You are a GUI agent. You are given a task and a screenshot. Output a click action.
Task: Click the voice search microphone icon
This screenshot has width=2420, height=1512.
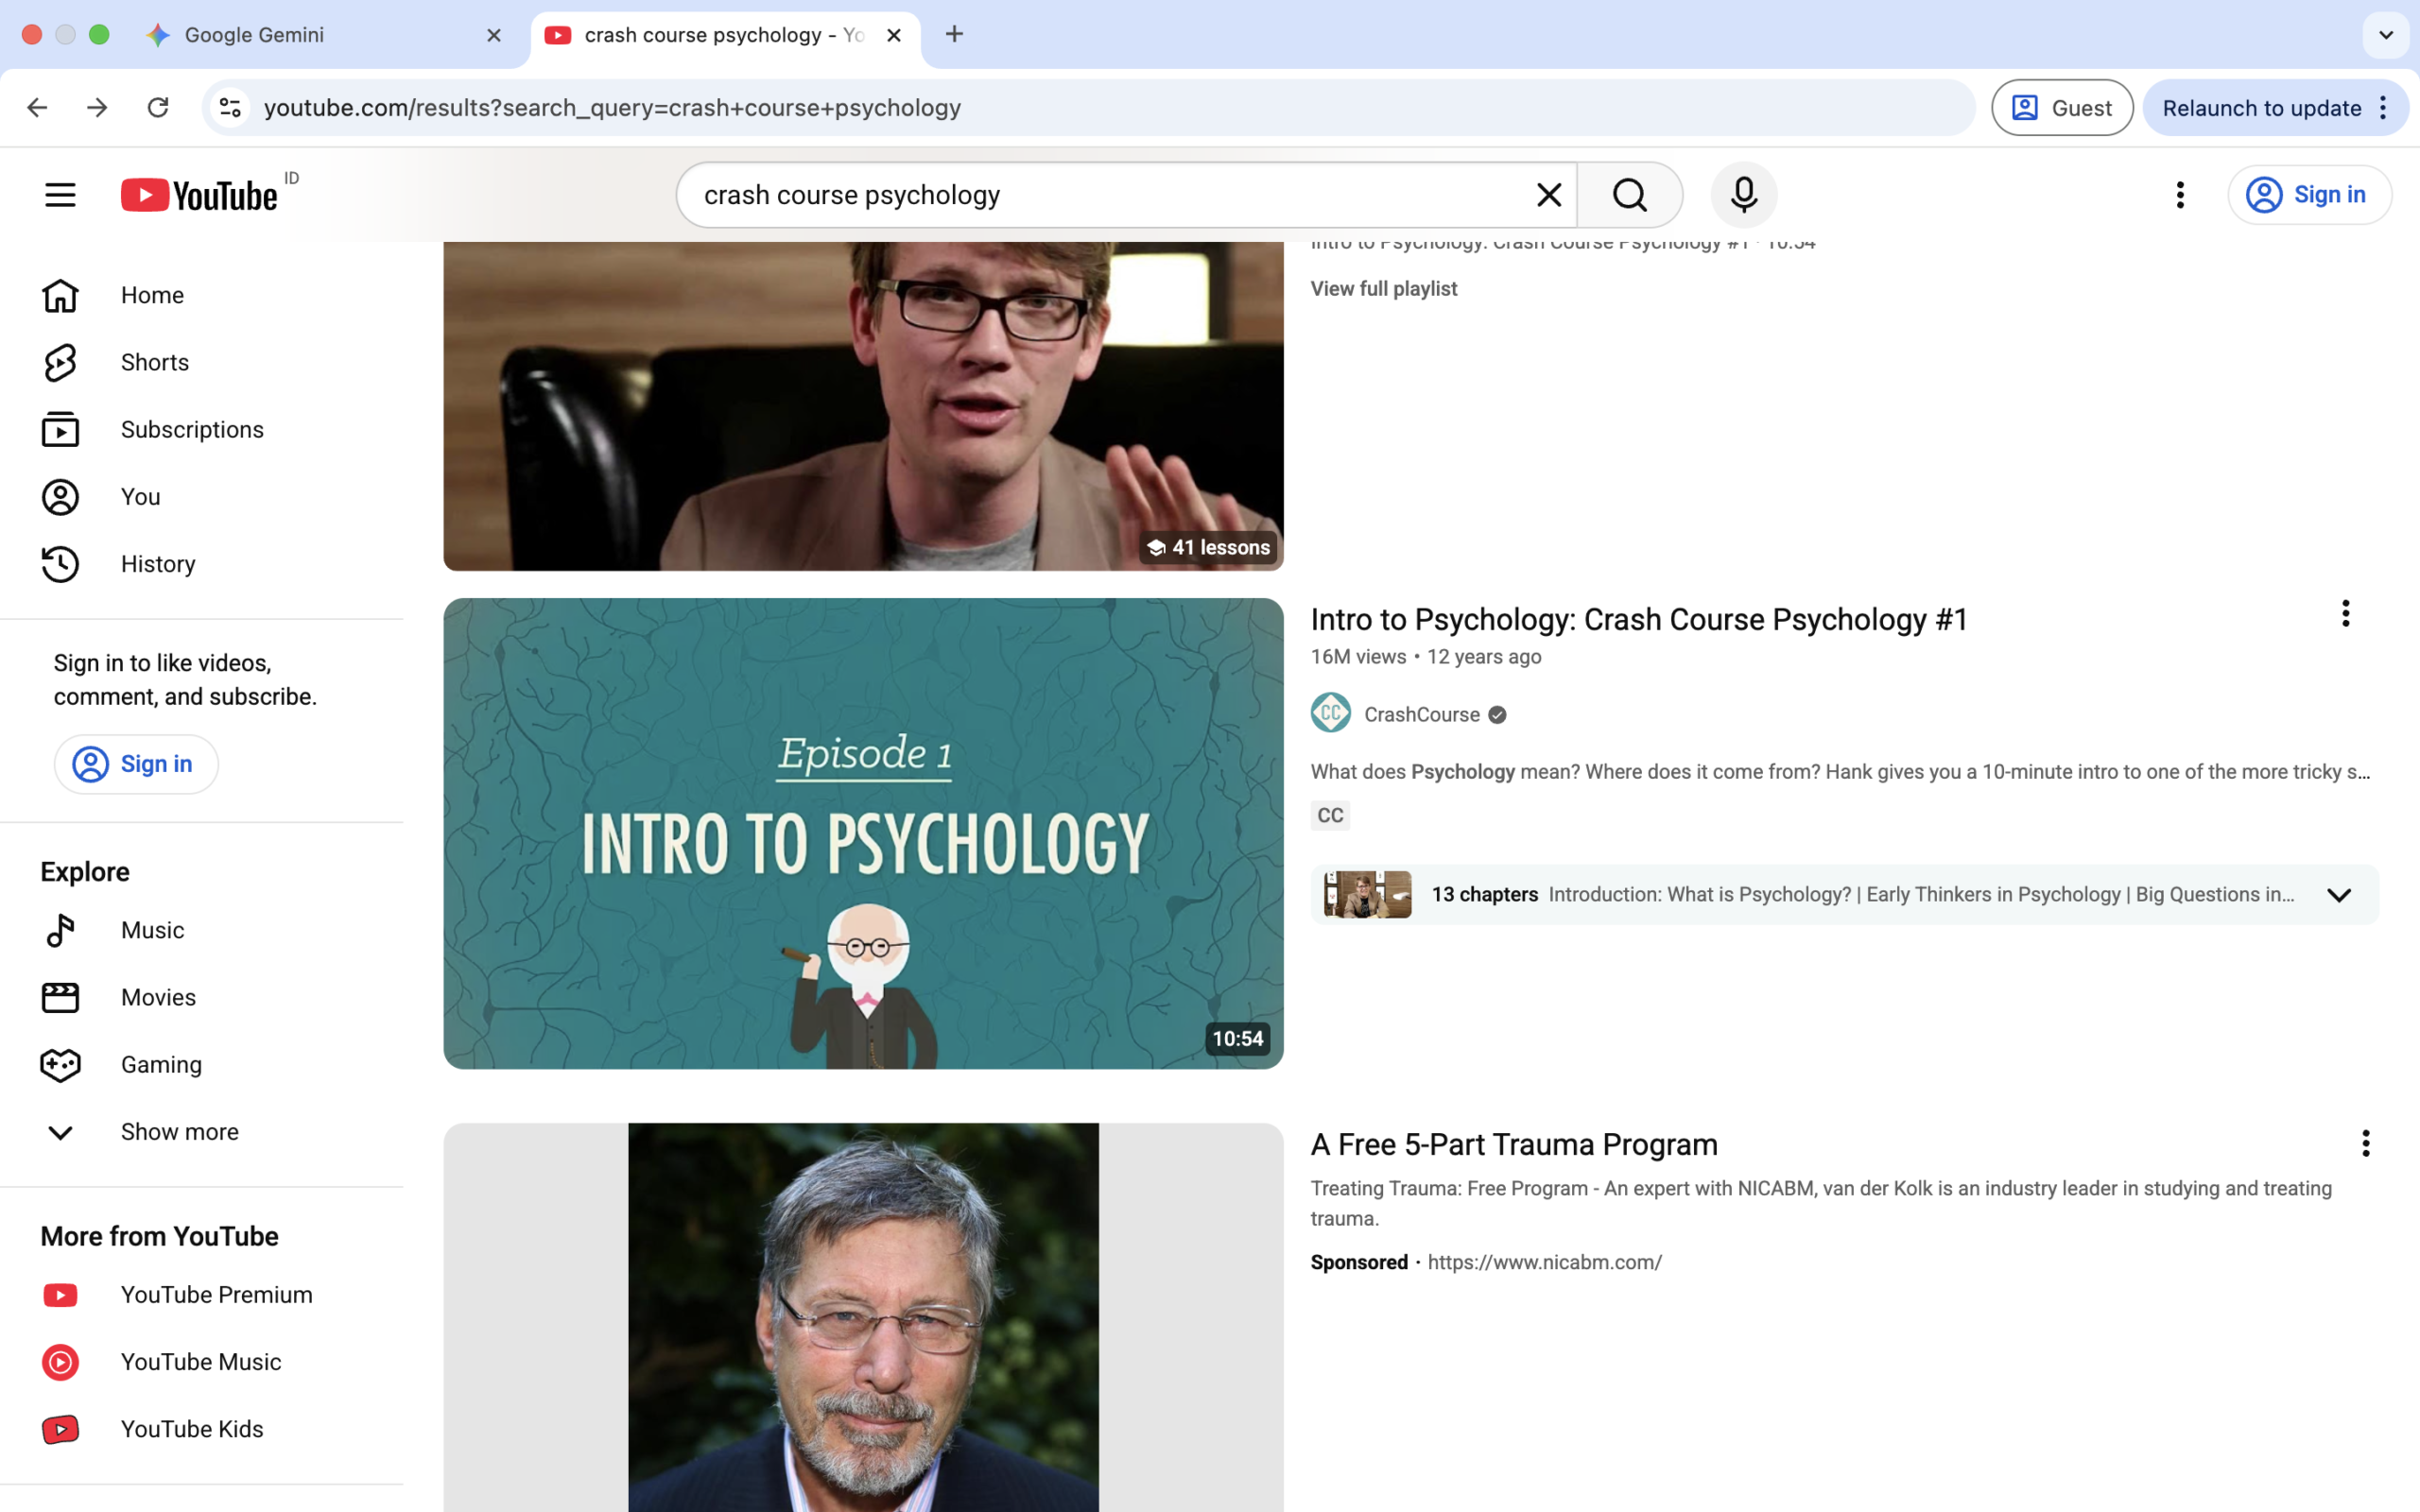[x=1743, y=194]
